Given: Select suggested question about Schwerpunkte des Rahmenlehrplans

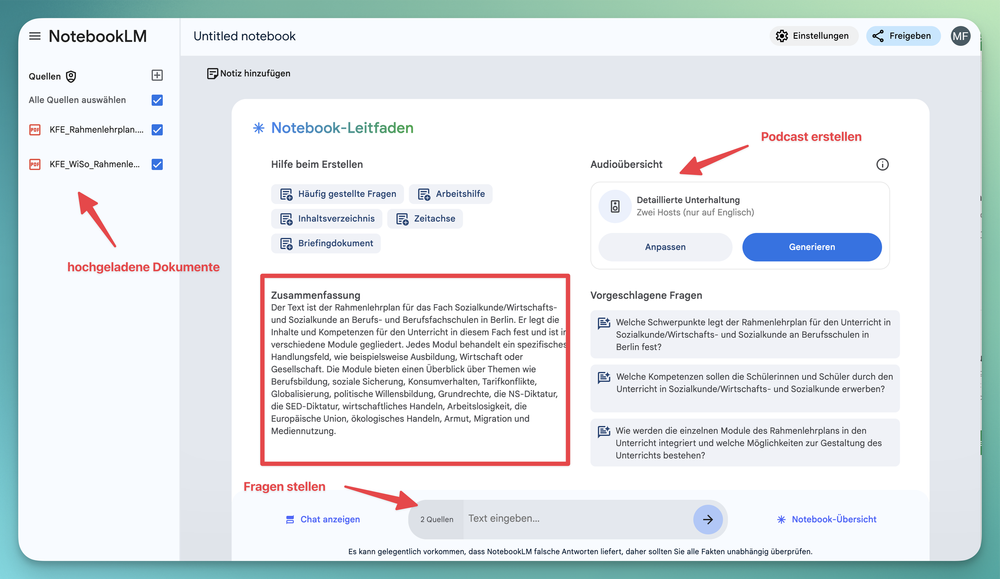Looking at the screenshot, I should pyautogui.click(x=745, y=334).
